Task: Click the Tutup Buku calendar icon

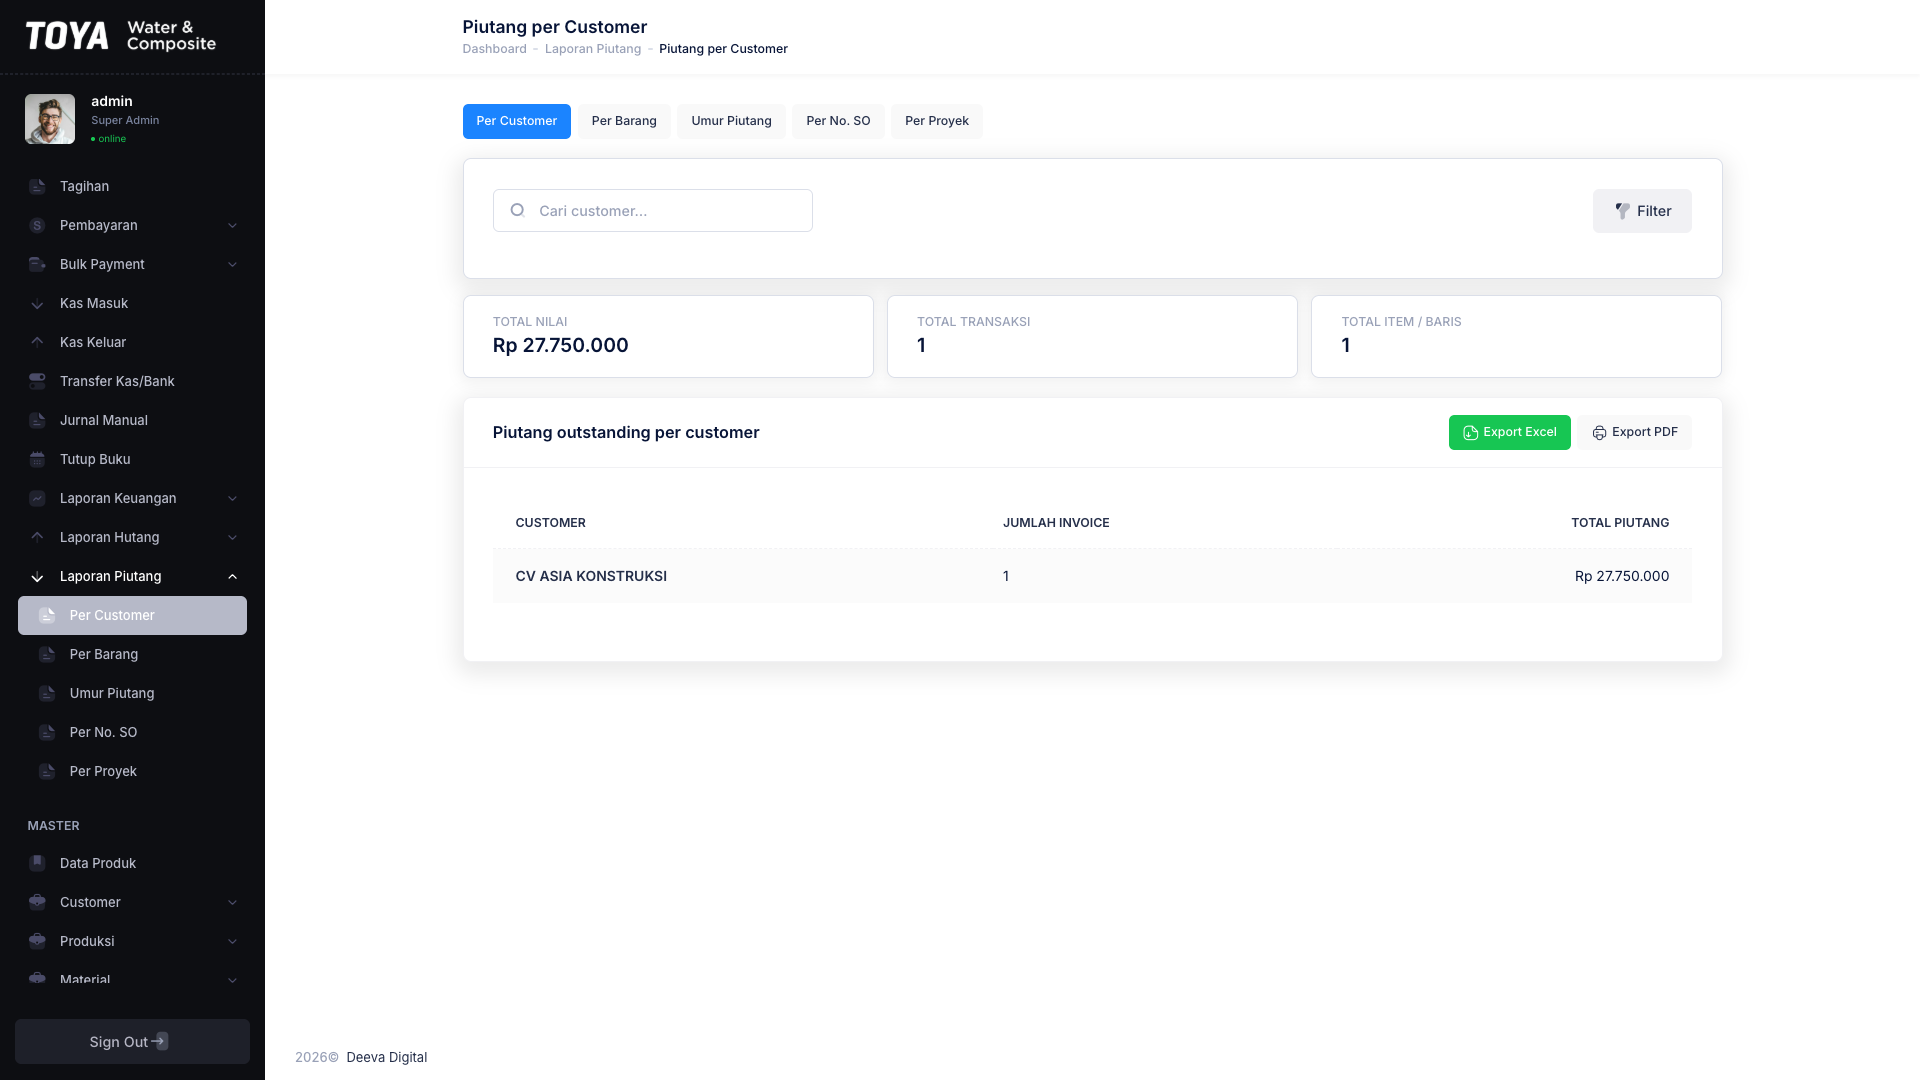Action: click(x=37, y=460)
